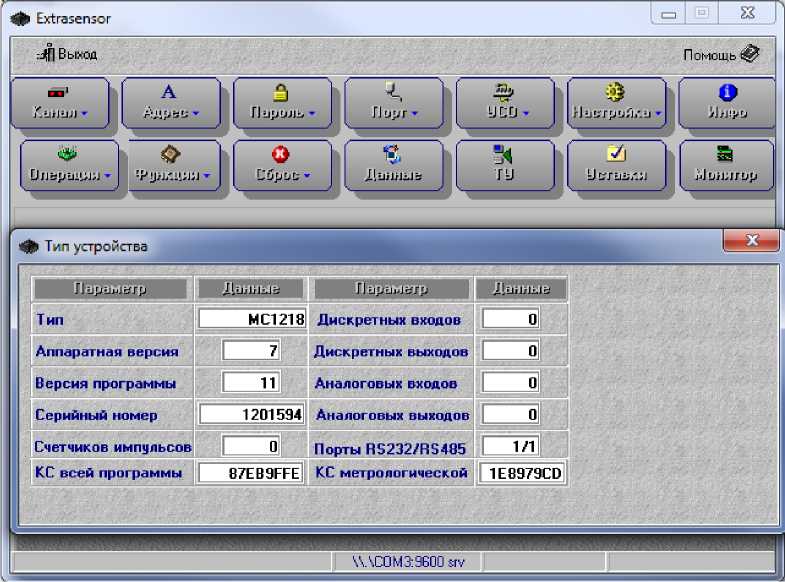Expand the Адрес dropdown arrow
785x582 pixels.
[195, 114]
